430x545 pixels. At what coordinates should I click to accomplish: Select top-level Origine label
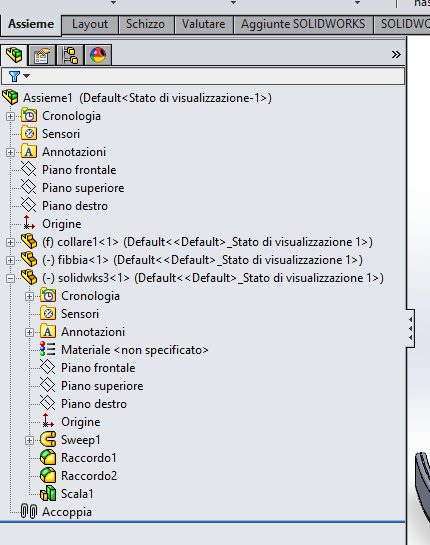click(62, 224)
